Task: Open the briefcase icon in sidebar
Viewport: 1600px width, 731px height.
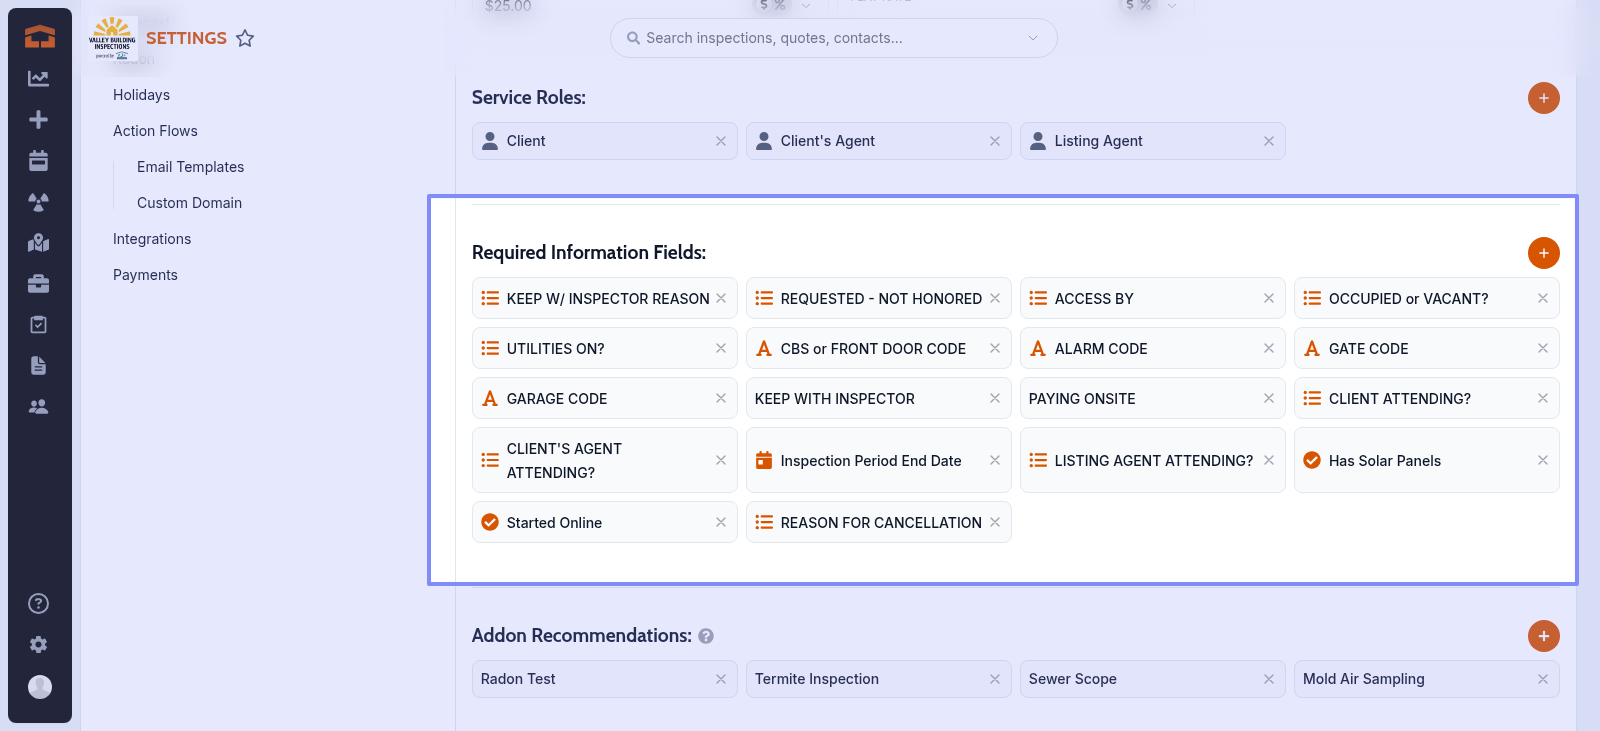Action: [x=39, y=284]
